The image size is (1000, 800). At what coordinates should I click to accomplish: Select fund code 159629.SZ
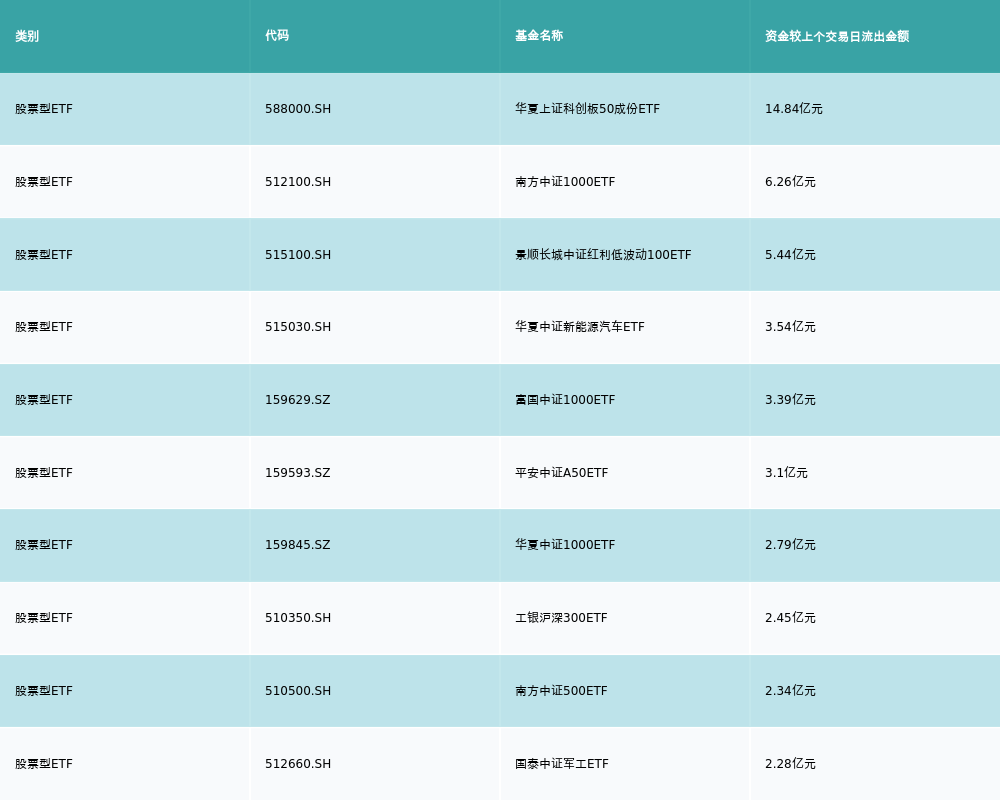[x=297, y=400]
